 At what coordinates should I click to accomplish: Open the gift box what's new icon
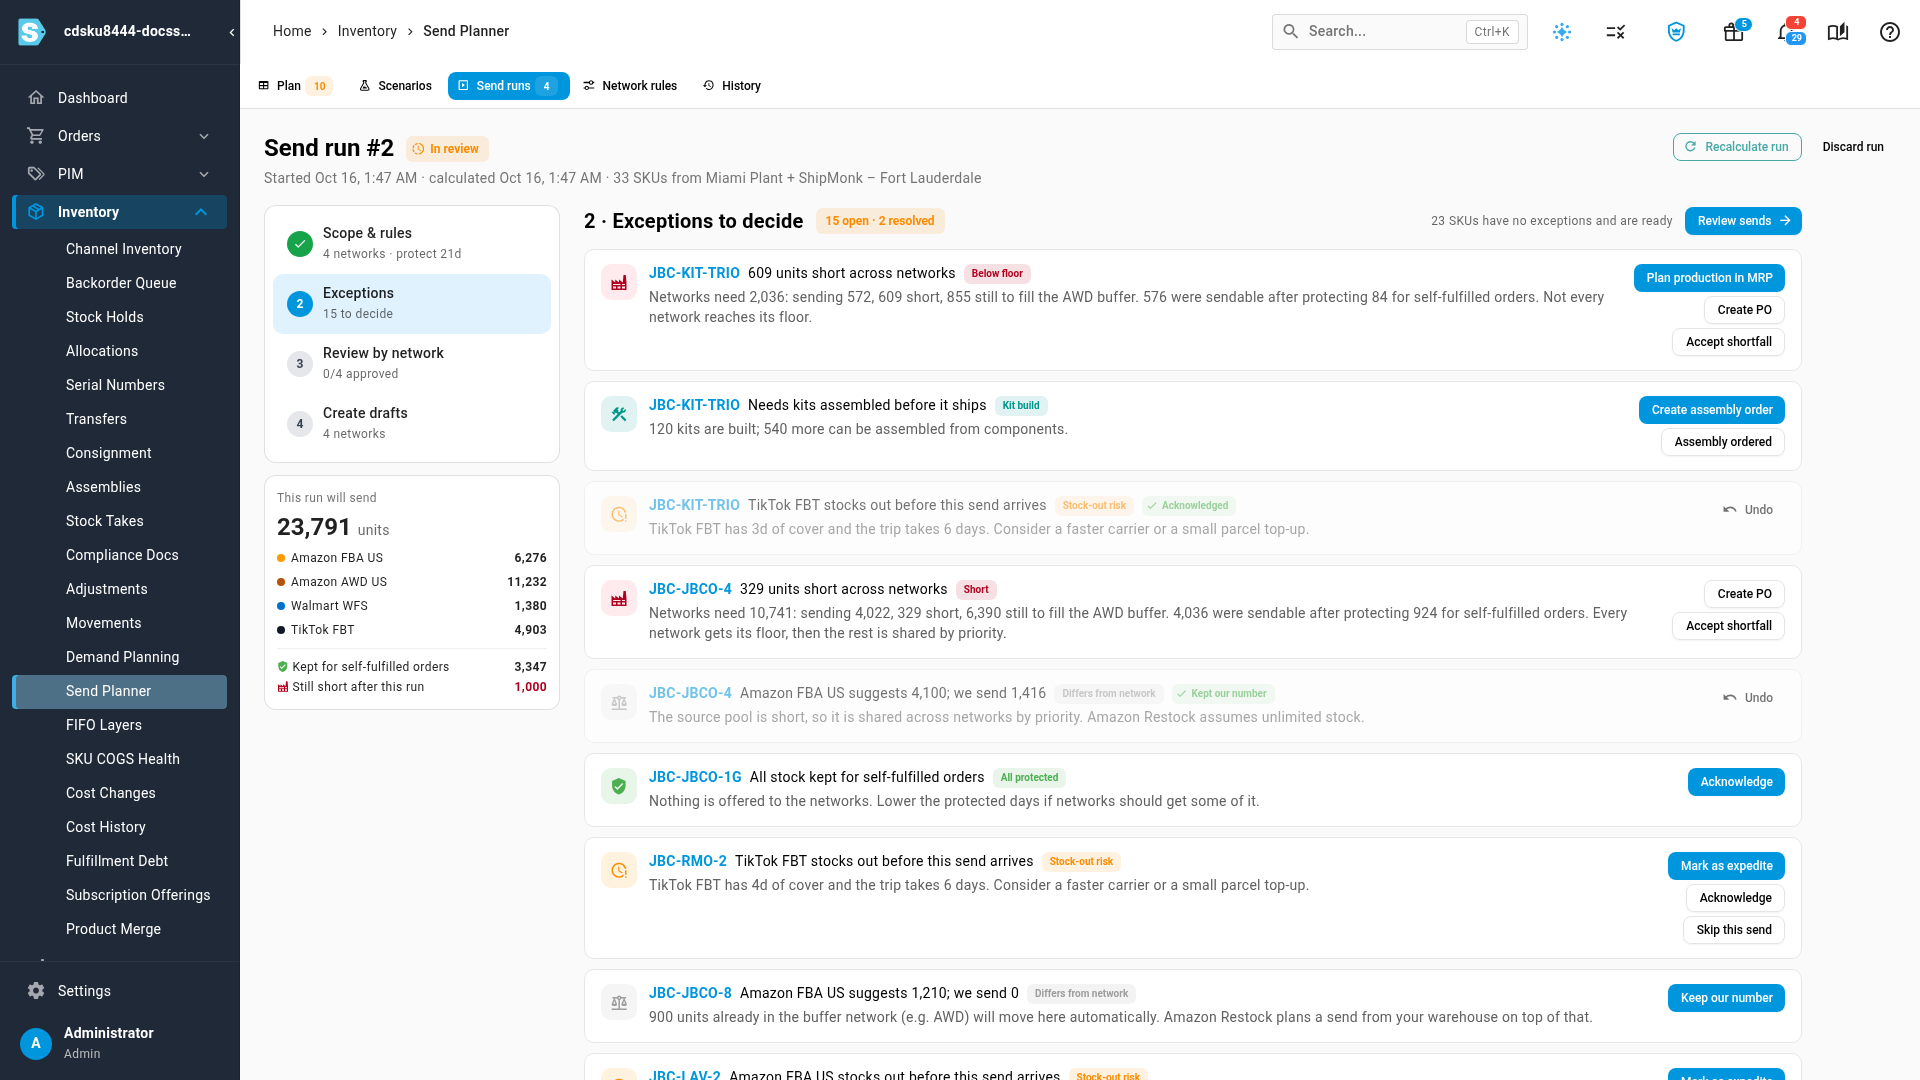(1733, 32)
